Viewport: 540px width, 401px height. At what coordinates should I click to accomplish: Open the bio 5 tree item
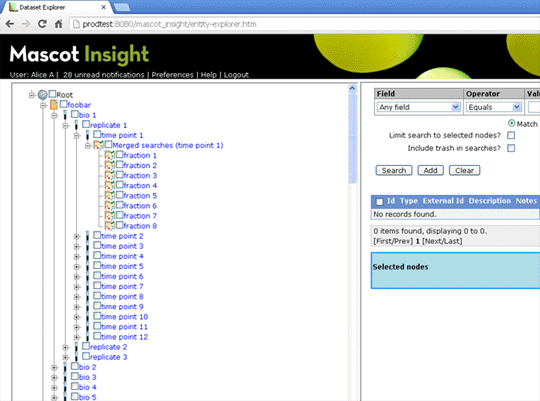[x=87, y=397]
